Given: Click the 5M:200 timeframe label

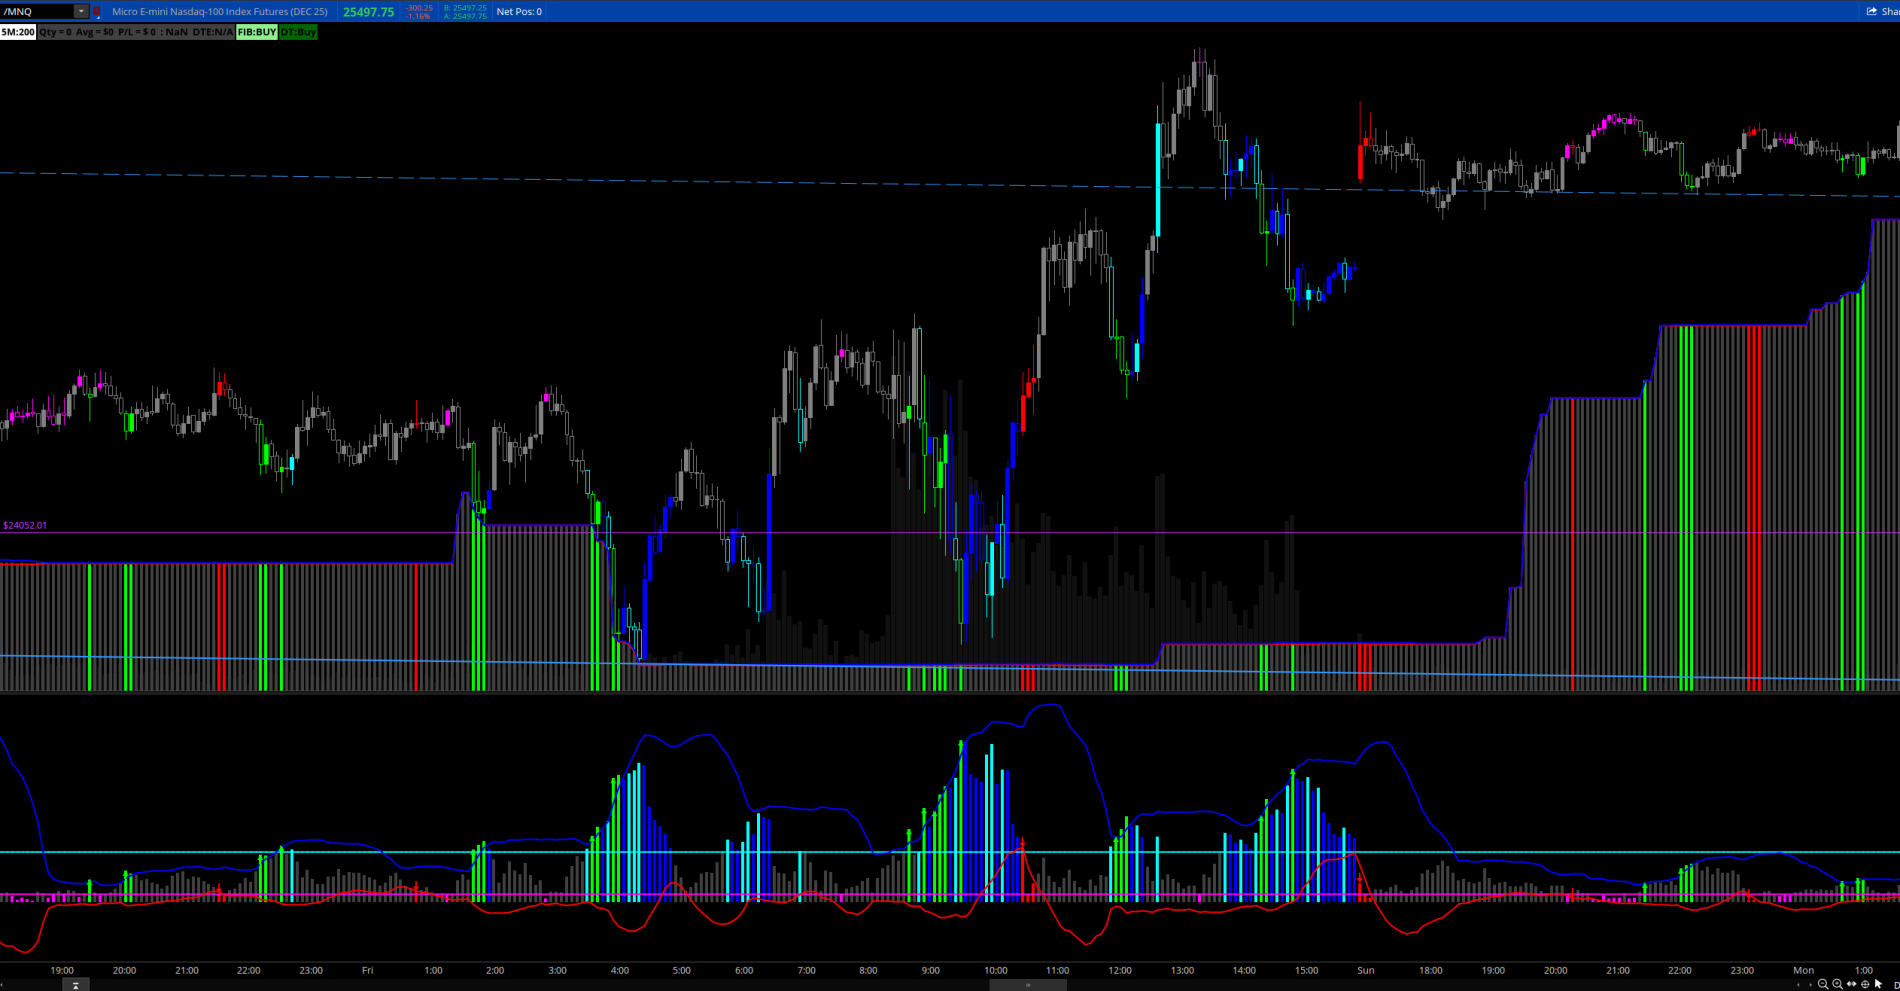Looking at the screenshot, I should (18, 32).
